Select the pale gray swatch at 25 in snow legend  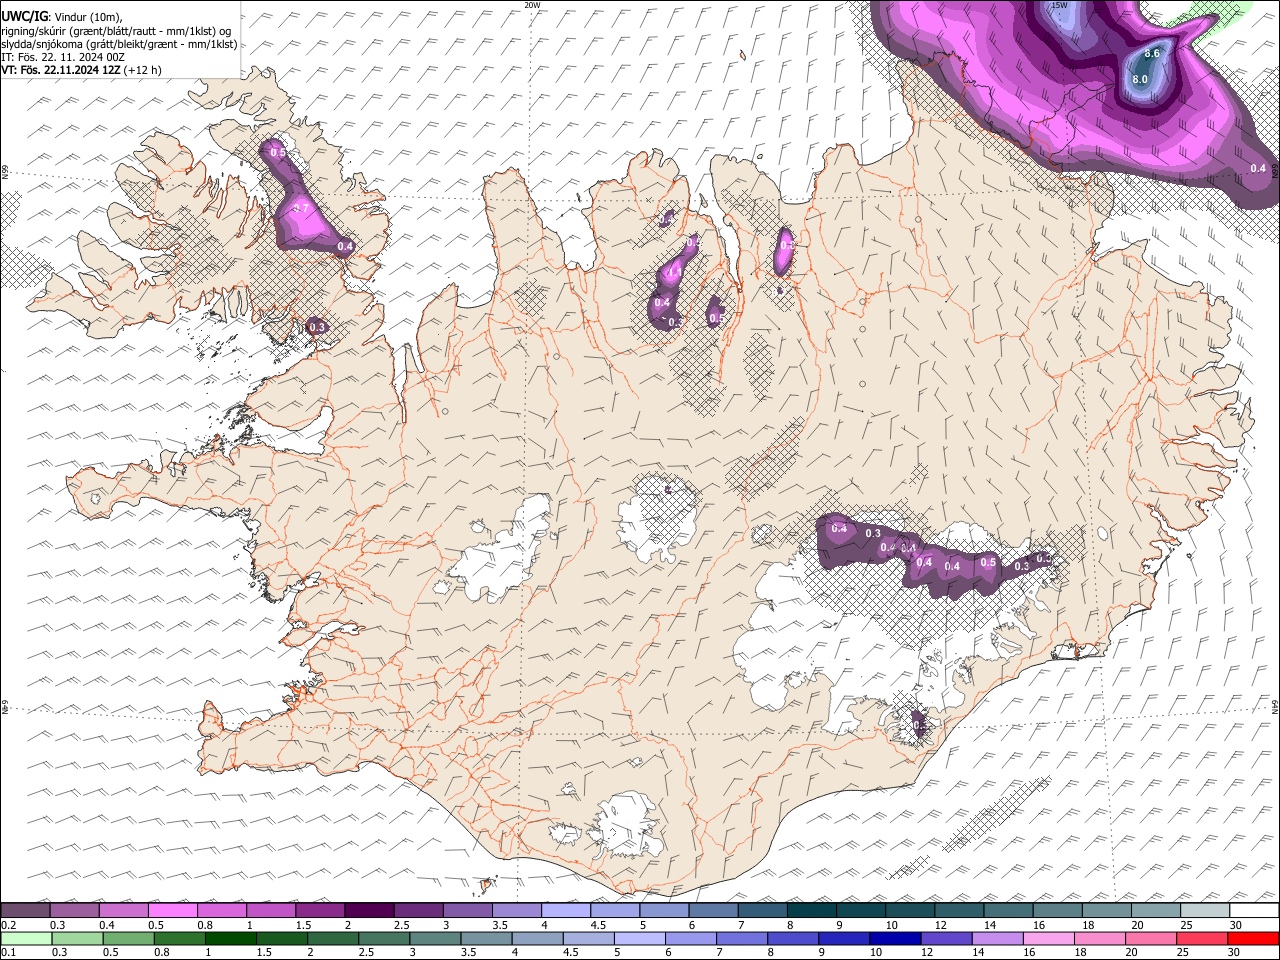tap(1206, 911)
